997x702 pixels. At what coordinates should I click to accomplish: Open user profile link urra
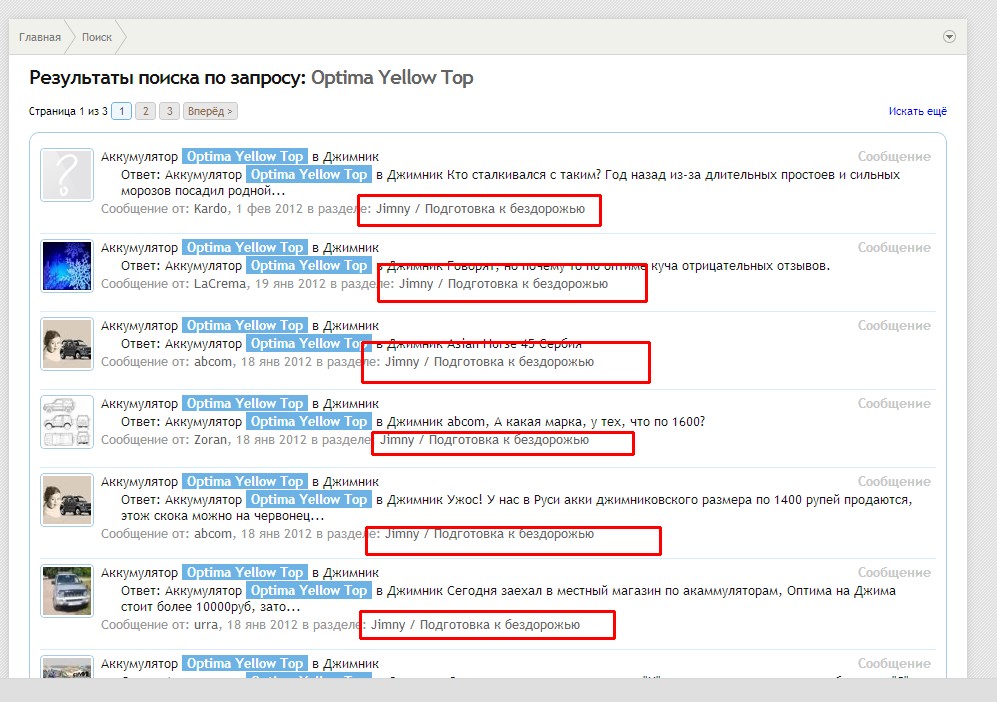[207, 625]
